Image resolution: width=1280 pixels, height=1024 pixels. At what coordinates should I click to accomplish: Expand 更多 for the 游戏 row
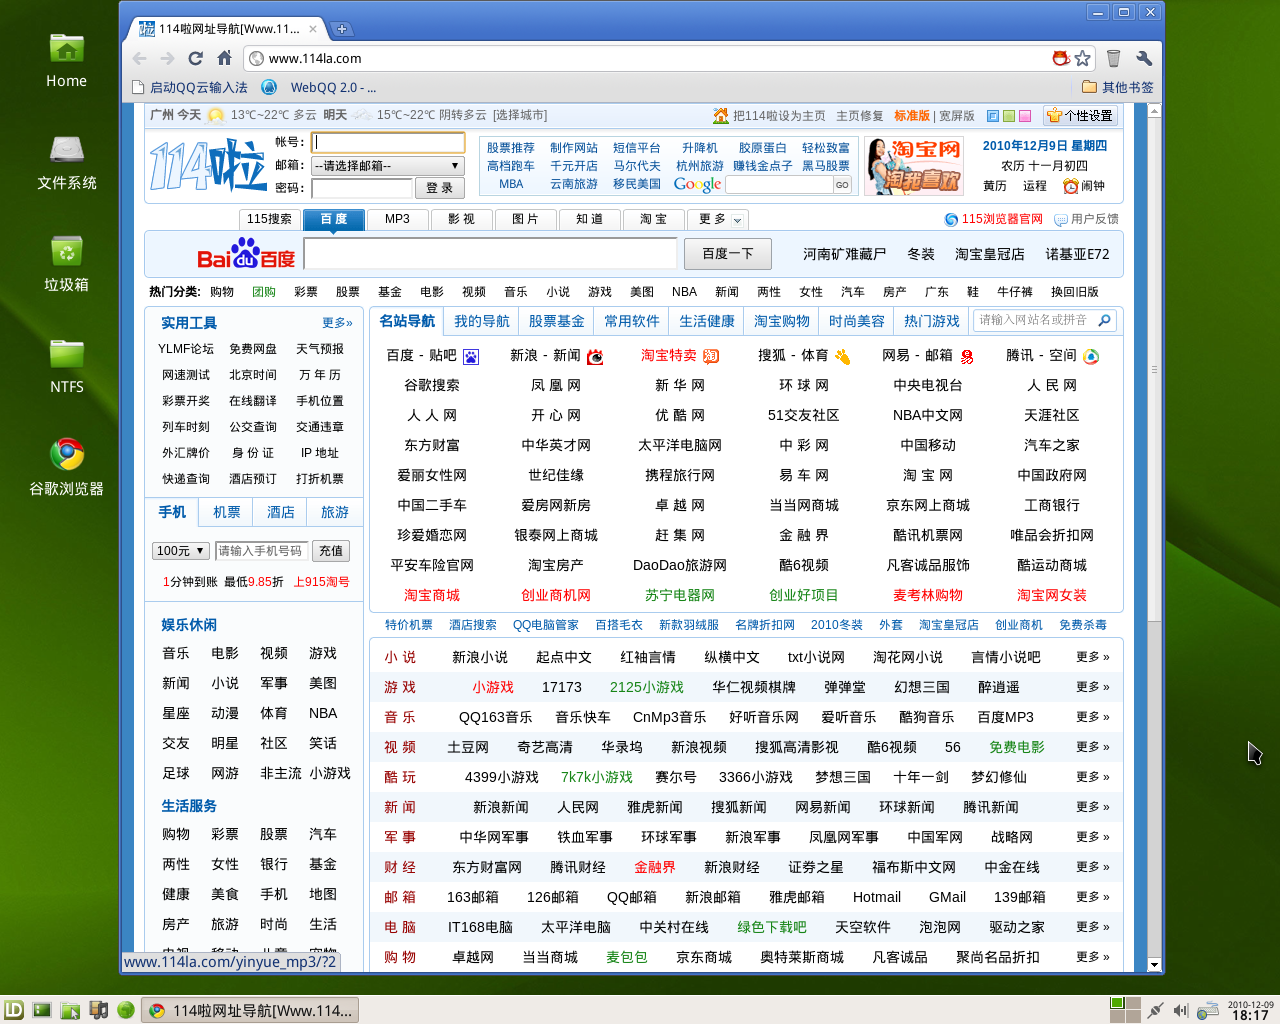tap(1093, 687)
